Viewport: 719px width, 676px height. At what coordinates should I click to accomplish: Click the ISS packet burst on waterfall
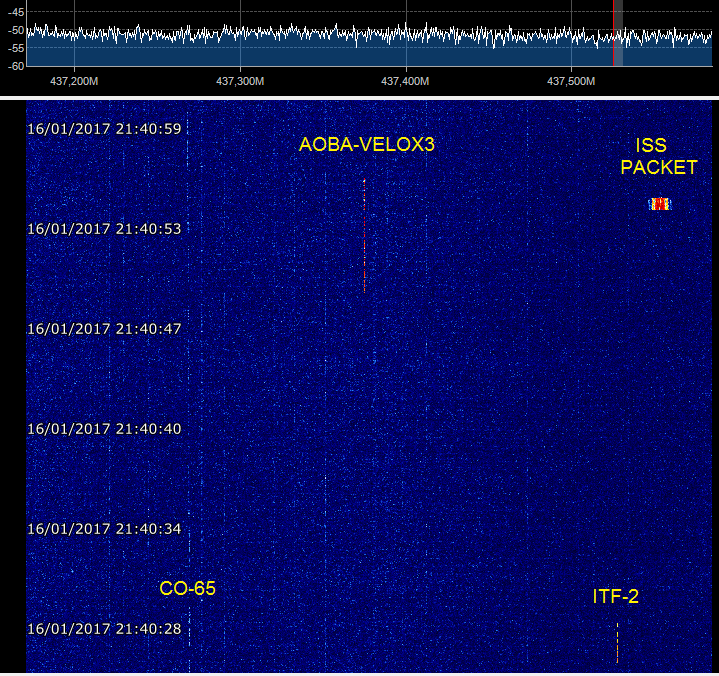coord(660,204)
